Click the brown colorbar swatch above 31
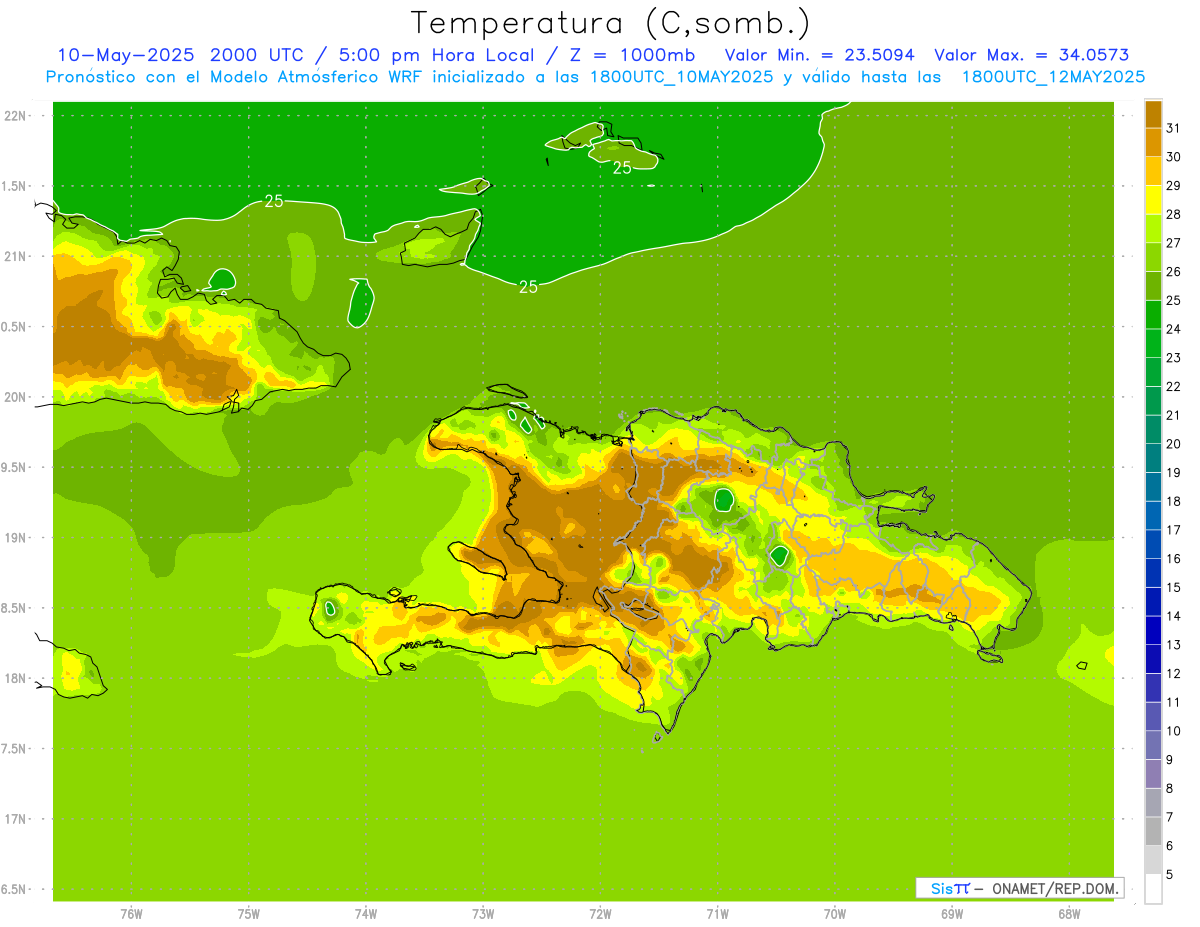Viewport: 1200px width, 927px height. (x=1153, y=114)
